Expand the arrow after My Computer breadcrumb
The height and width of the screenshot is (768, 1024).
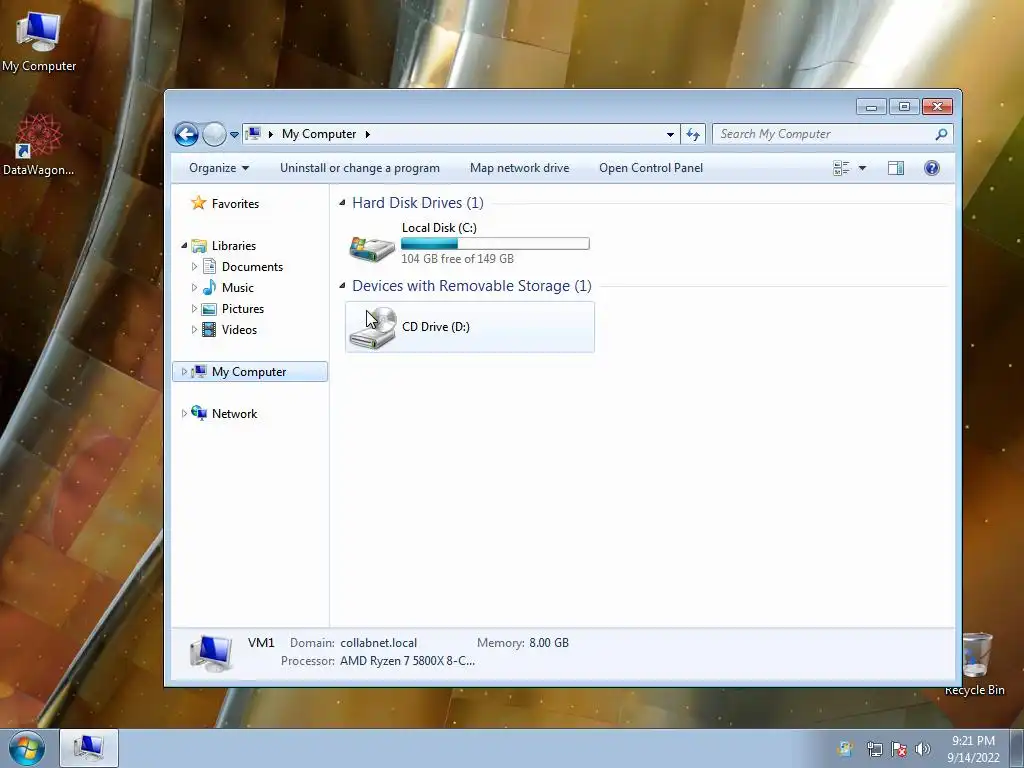click(368, 134)
